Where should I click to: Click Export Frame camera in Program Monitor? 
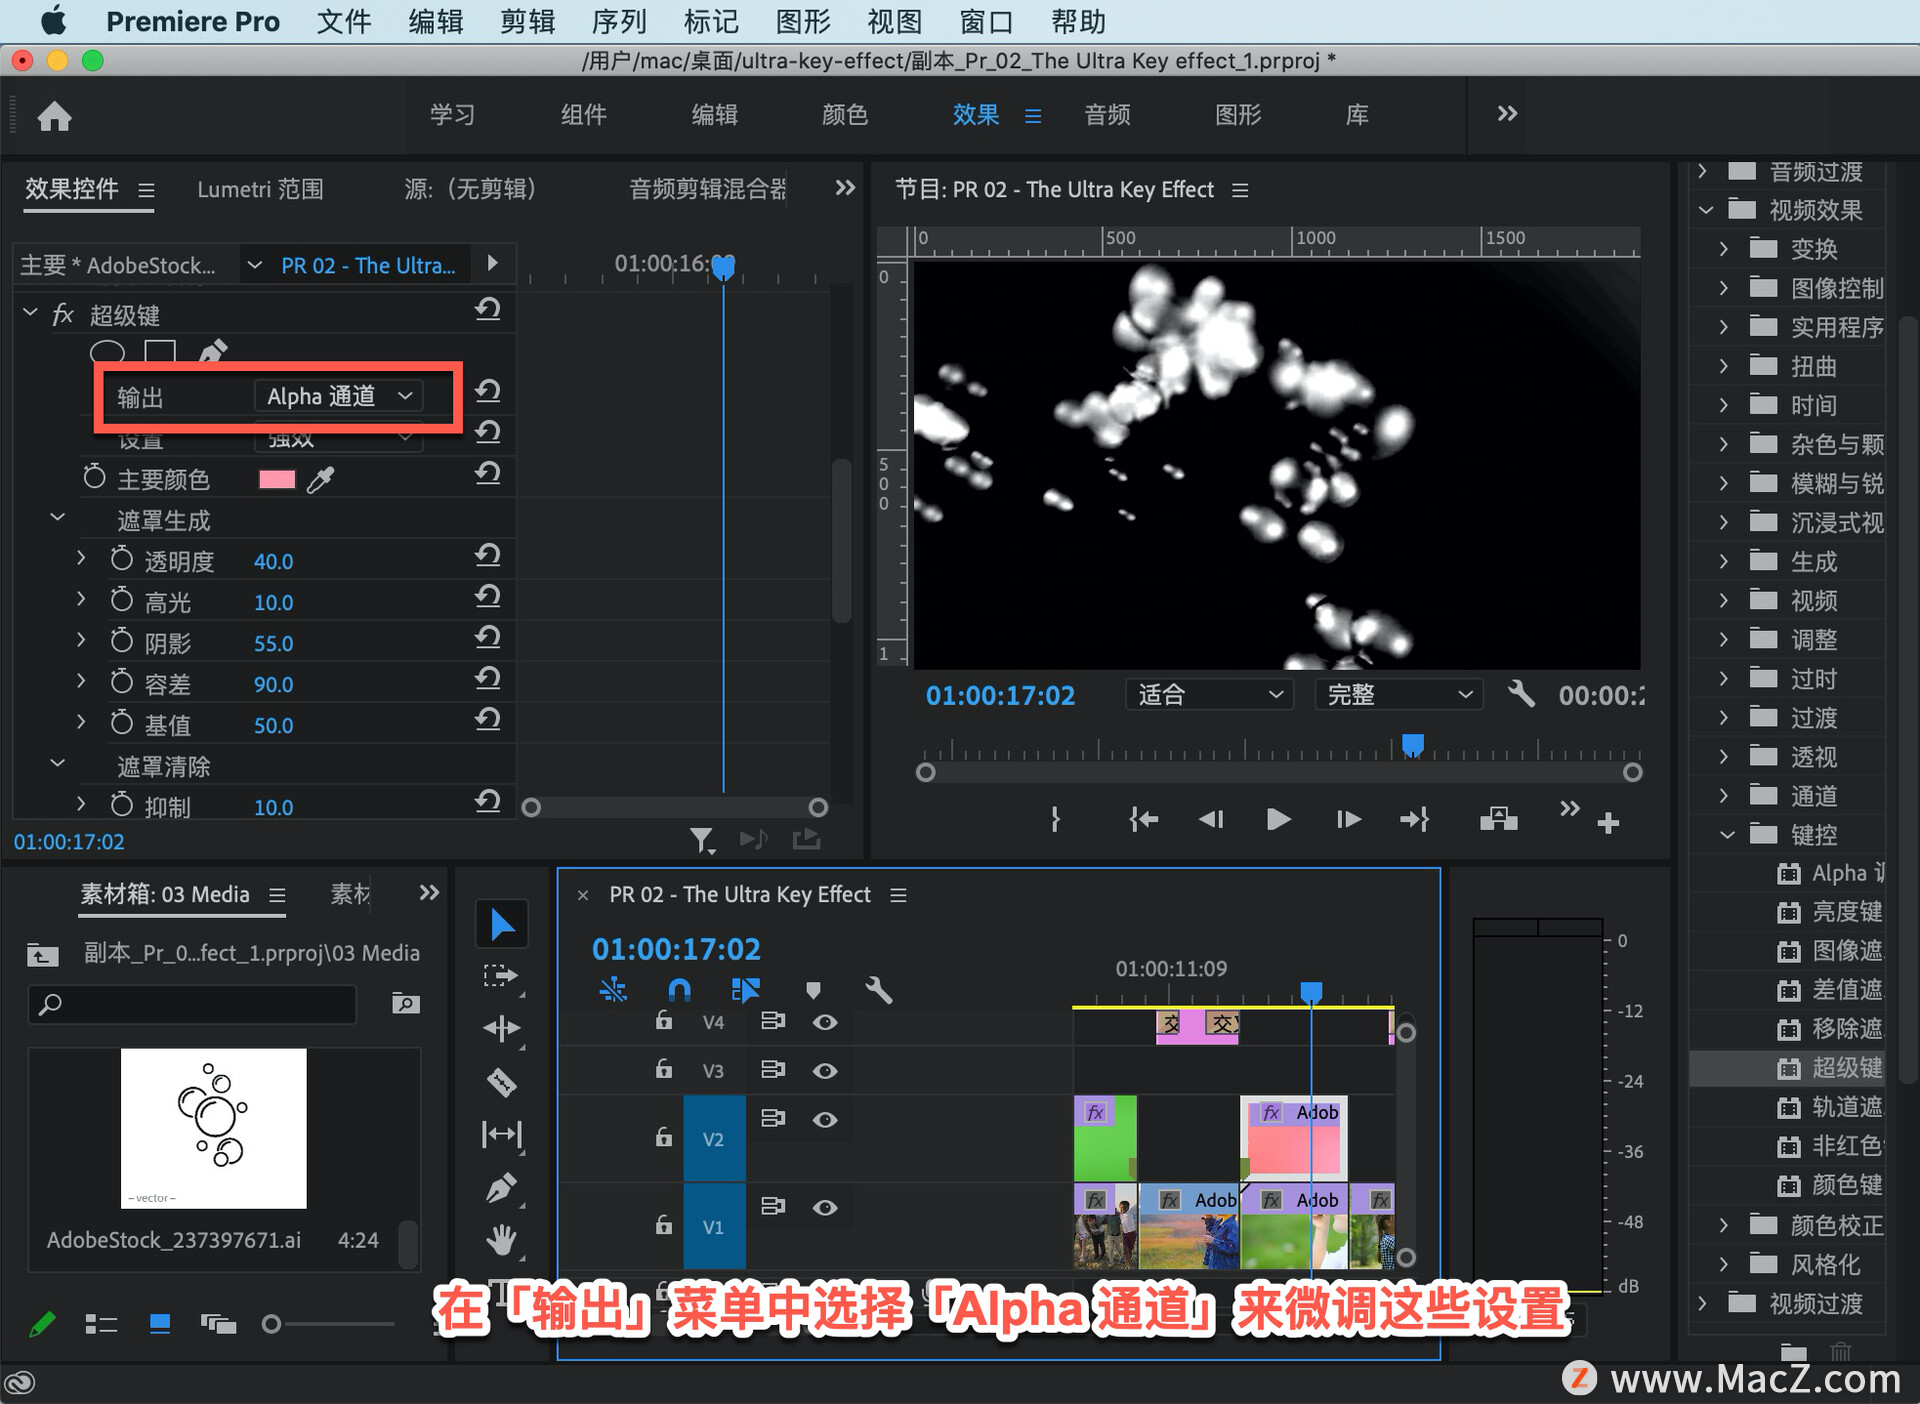[1499, 820]
